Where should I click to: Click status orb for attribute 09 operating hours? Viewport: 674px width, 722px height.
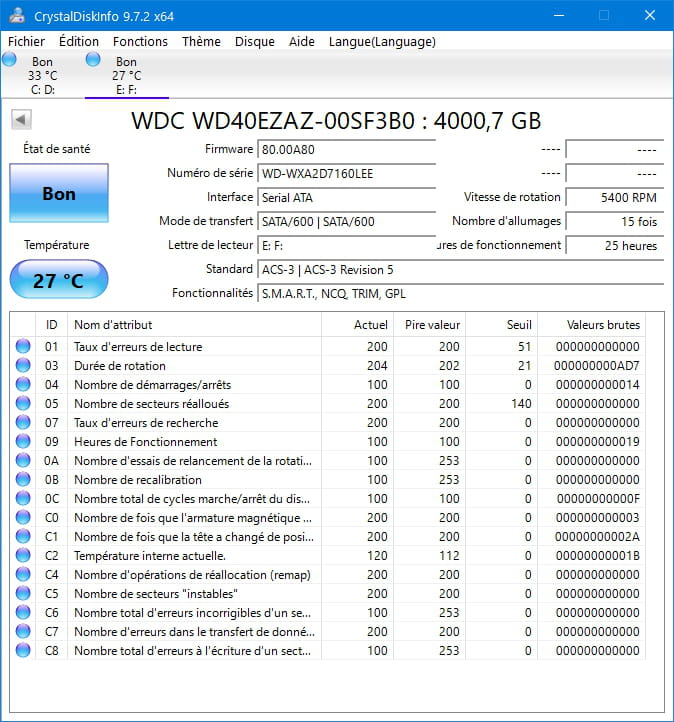(23, 442)
